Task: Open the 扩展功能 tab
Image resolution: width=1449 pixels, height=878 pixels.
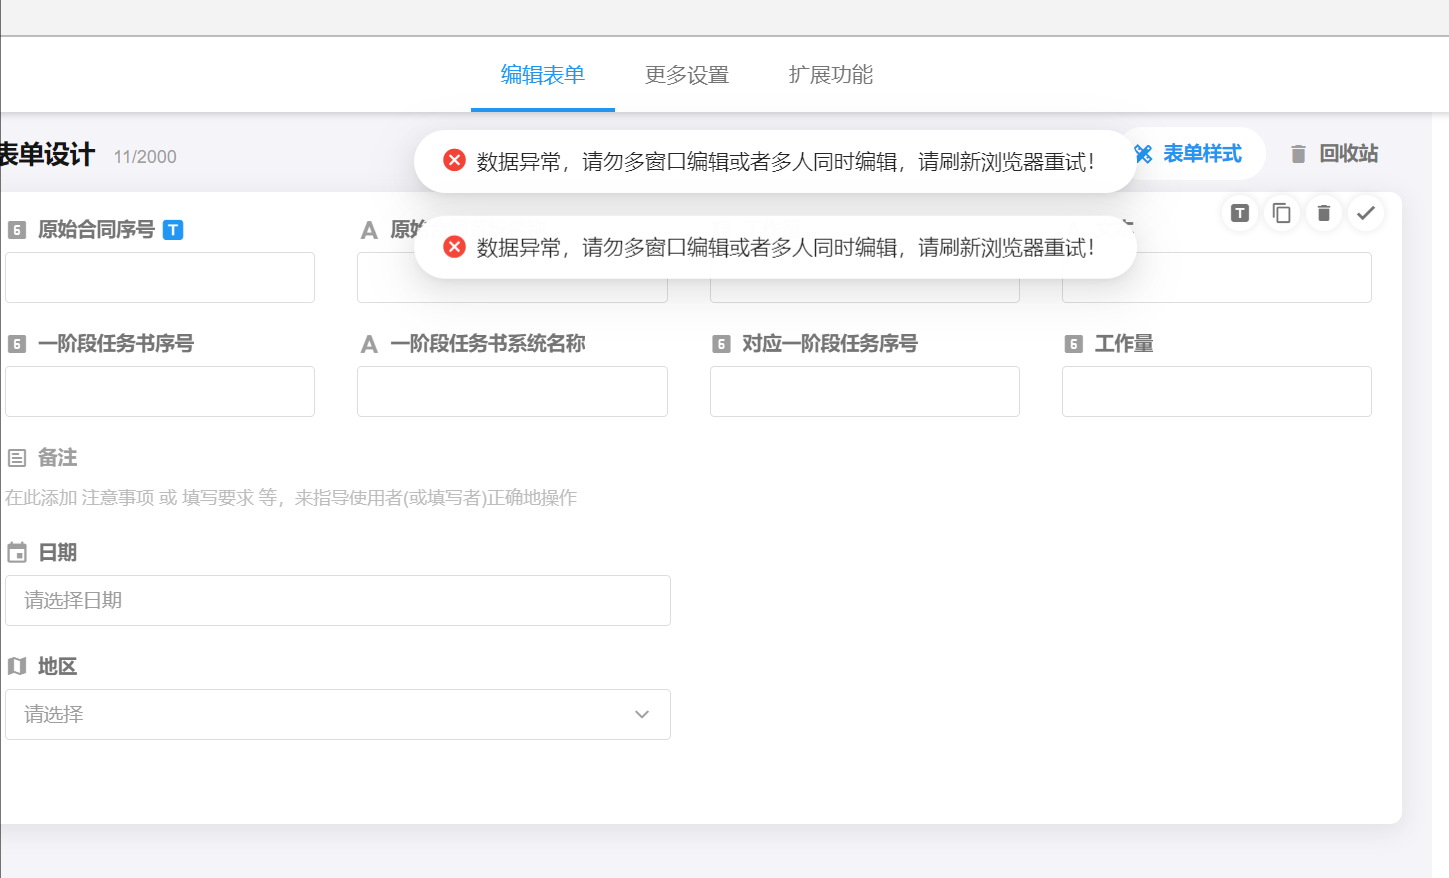Action: click(830, 75)
